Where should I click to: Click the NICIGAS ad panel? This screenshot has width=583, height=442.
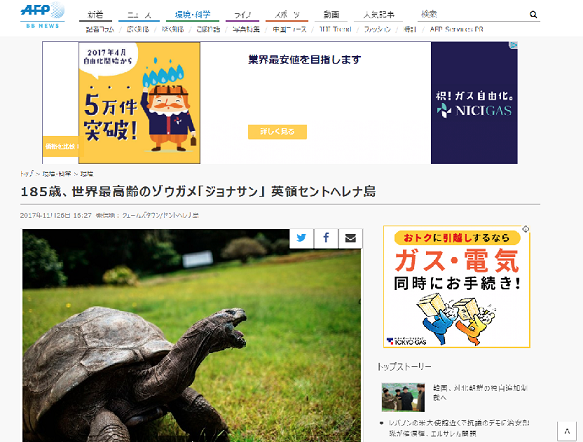point(474,103)
